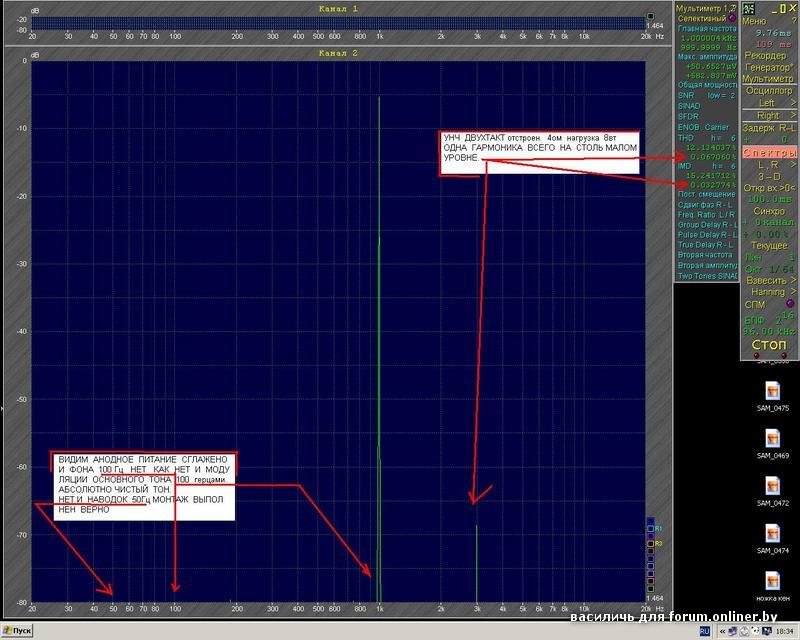Toggle the Селективный indicator in multimeter panel

[x=732, y=18]
